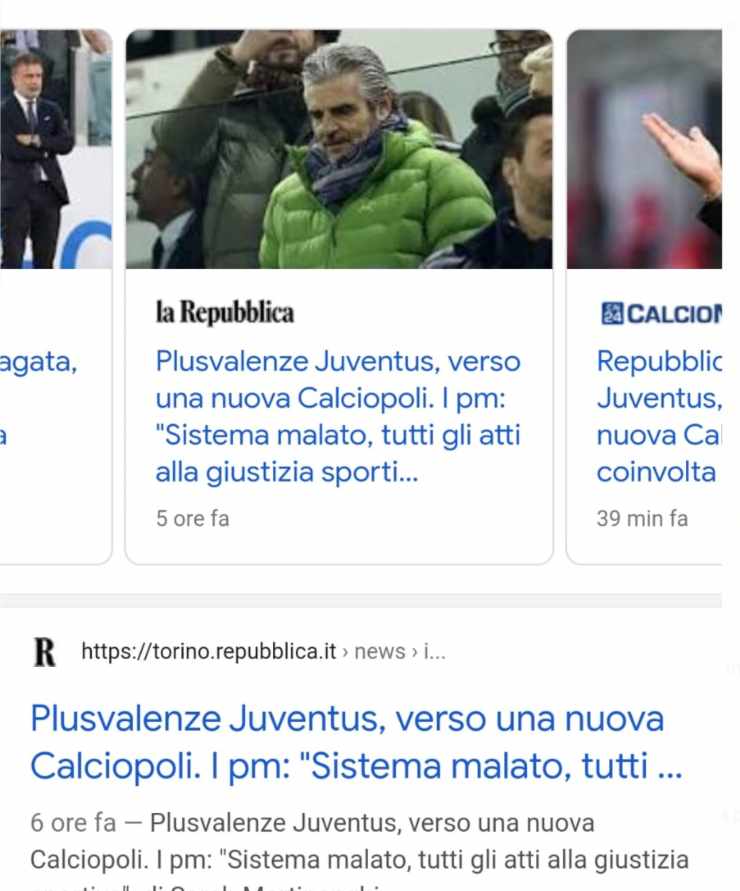Open la Repubblica logo in news card

[x=225, y=312]
